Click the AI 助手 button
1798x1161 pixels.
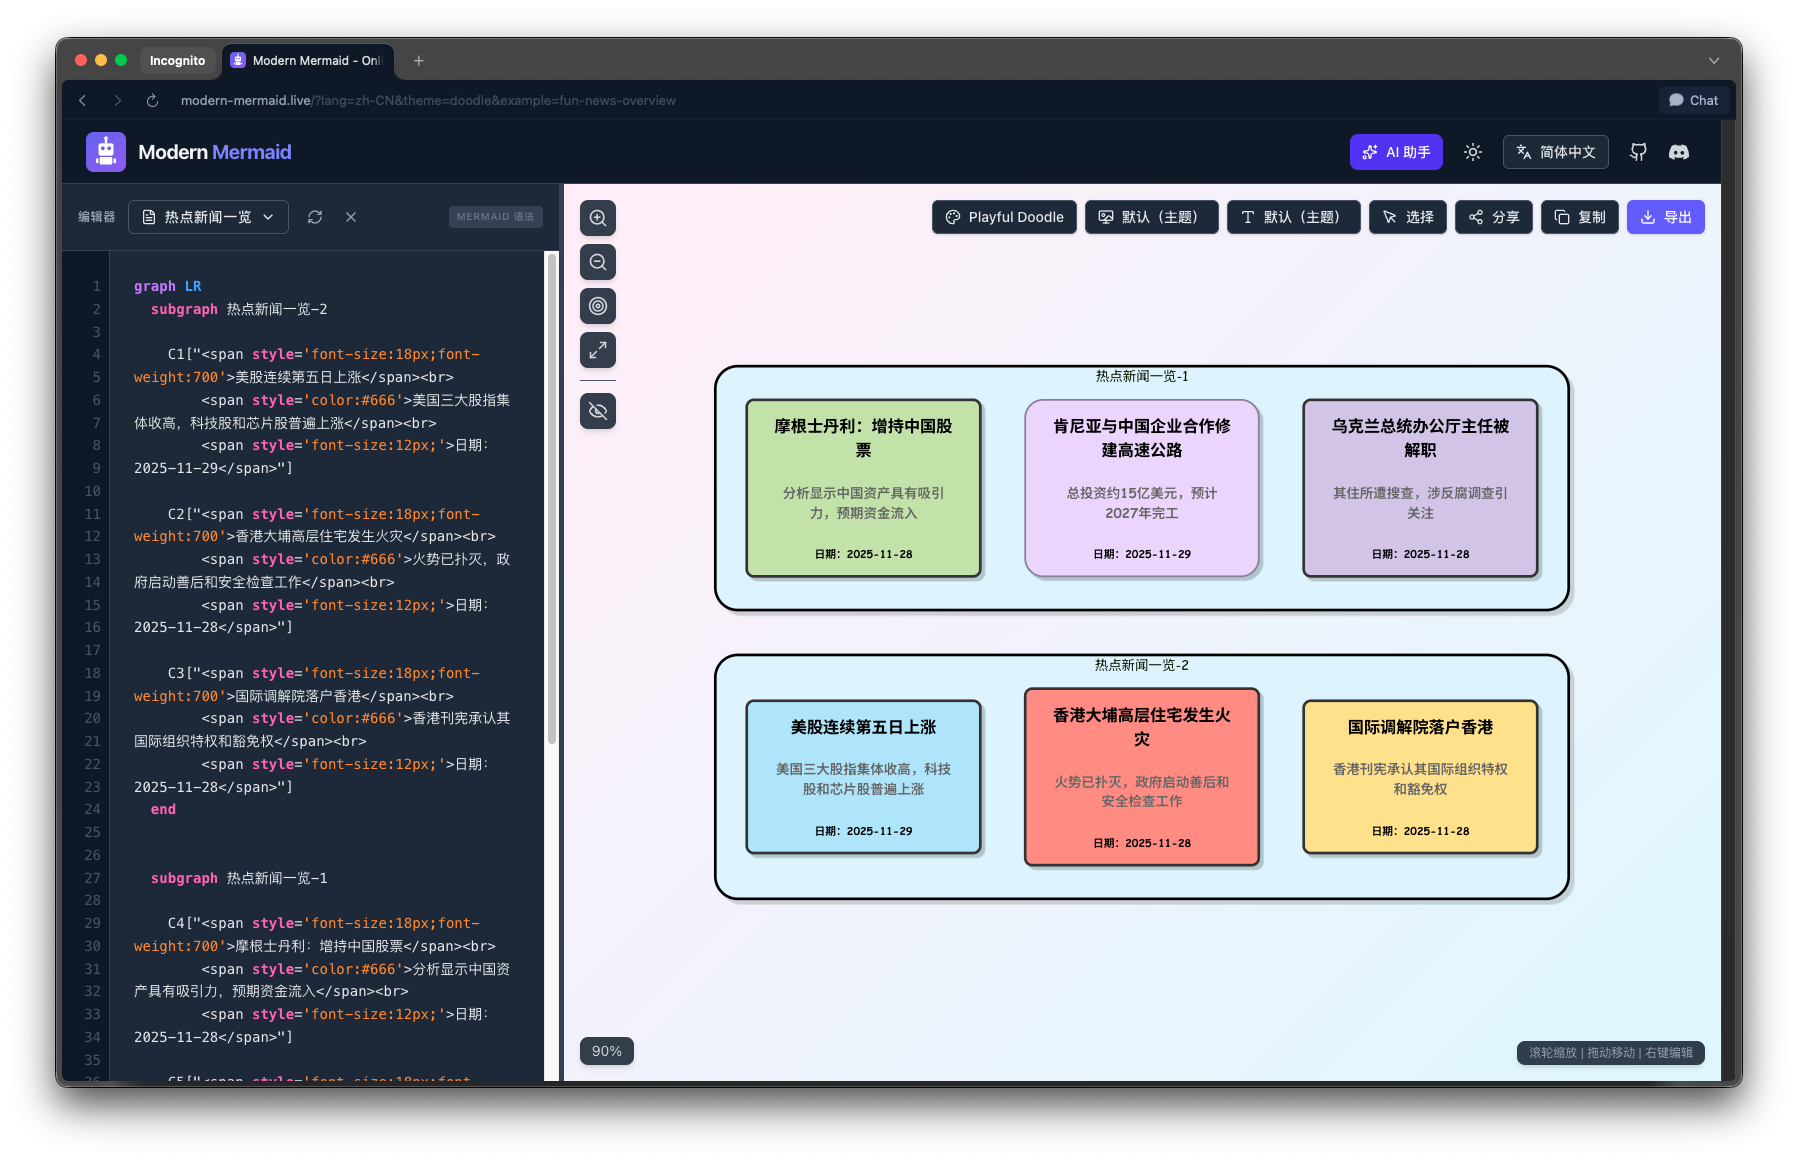pyautogui.click(x=1395, y=152)
